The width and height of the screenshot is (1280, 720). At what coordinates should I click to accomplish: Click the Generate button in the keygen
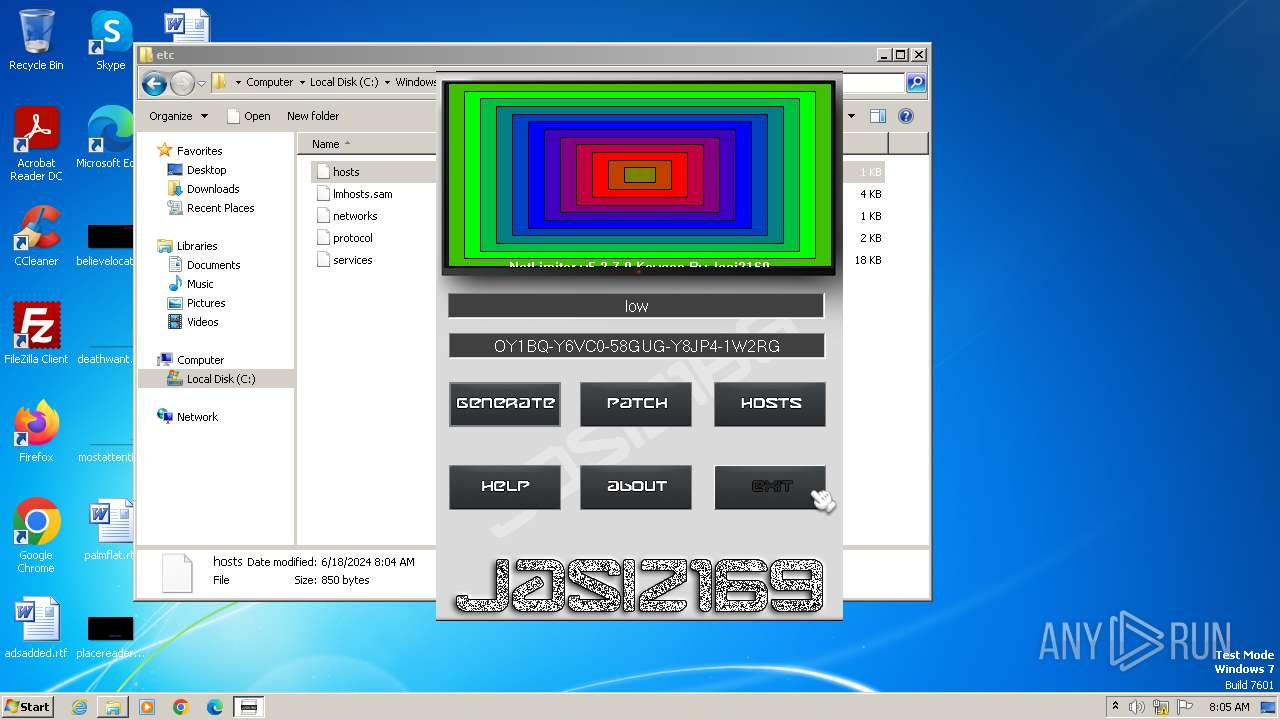[505, 404]
